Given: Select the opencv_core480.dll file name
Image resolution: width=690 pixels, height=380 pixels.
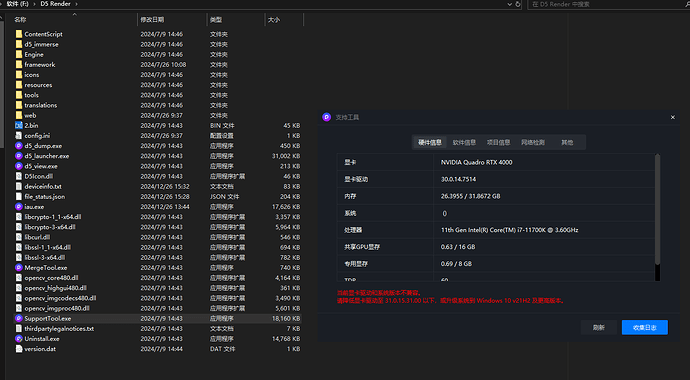Looking at the screenshot, I should [x=51, y=278].
